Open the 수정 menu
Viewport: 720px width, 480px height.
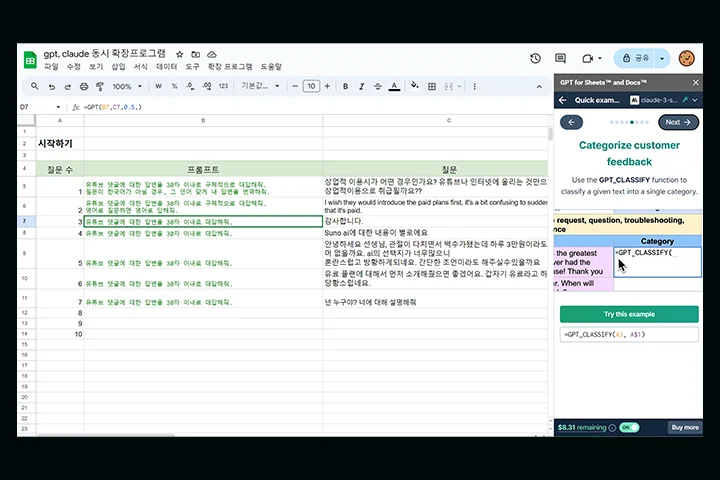(73, 67)
